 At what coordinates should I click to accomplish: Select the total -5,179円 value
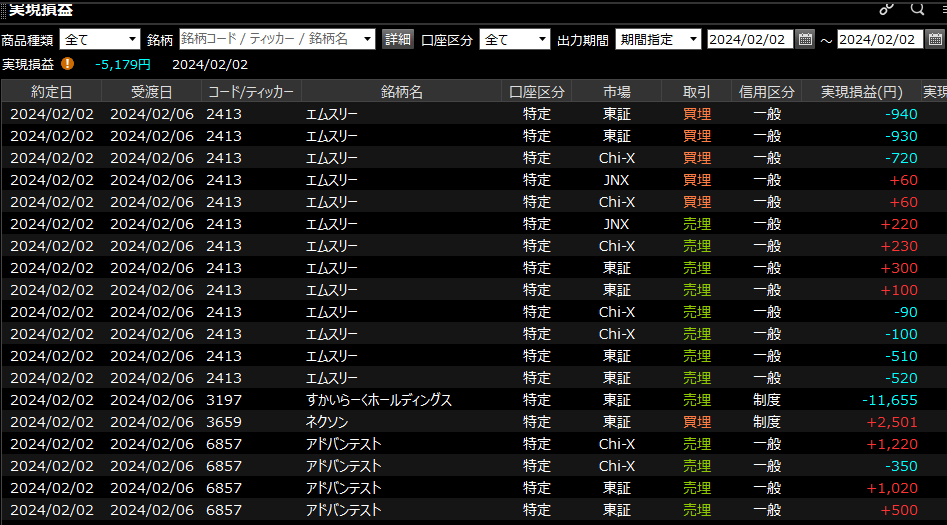[x=123, y=65]
